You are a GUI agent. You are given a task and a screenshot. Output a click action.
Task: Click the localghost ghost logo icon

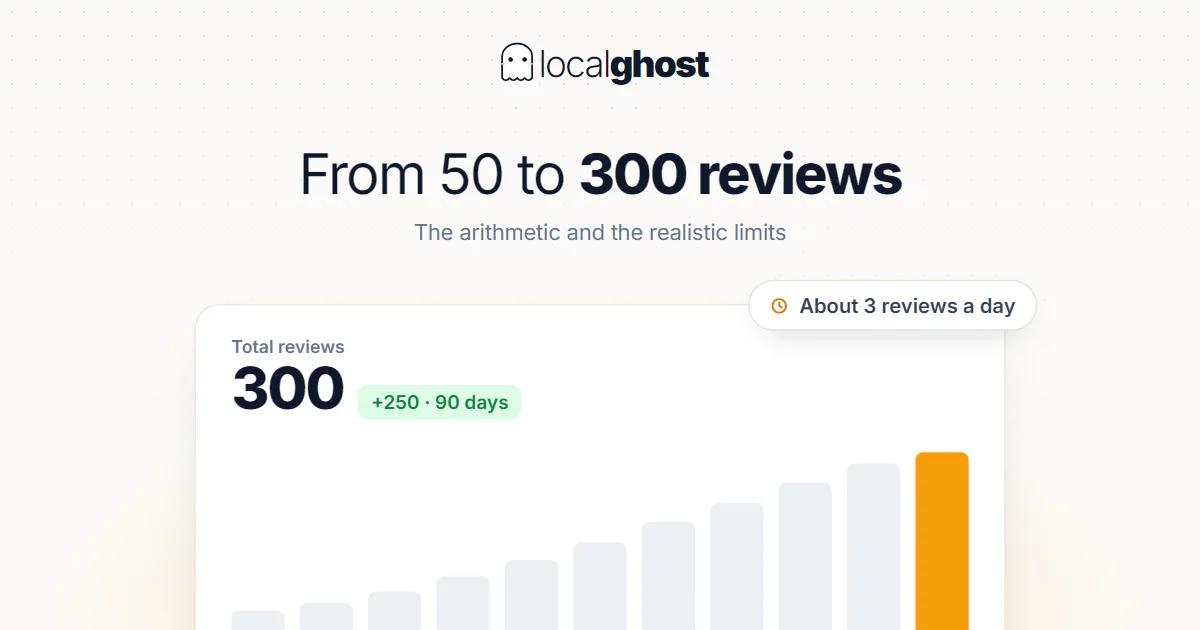pos(516,63)
